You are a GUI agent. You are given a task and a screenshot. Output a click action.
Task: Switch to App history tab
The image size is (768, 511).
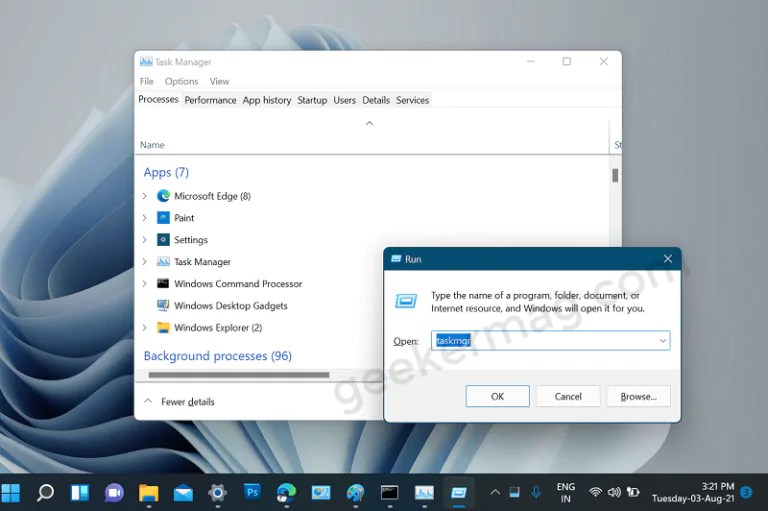pos(267,100)
